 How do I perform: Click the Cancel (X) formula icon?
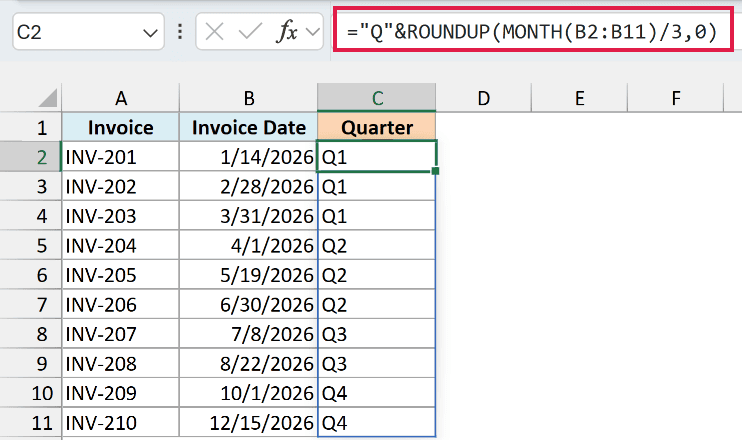click(214, 32)
